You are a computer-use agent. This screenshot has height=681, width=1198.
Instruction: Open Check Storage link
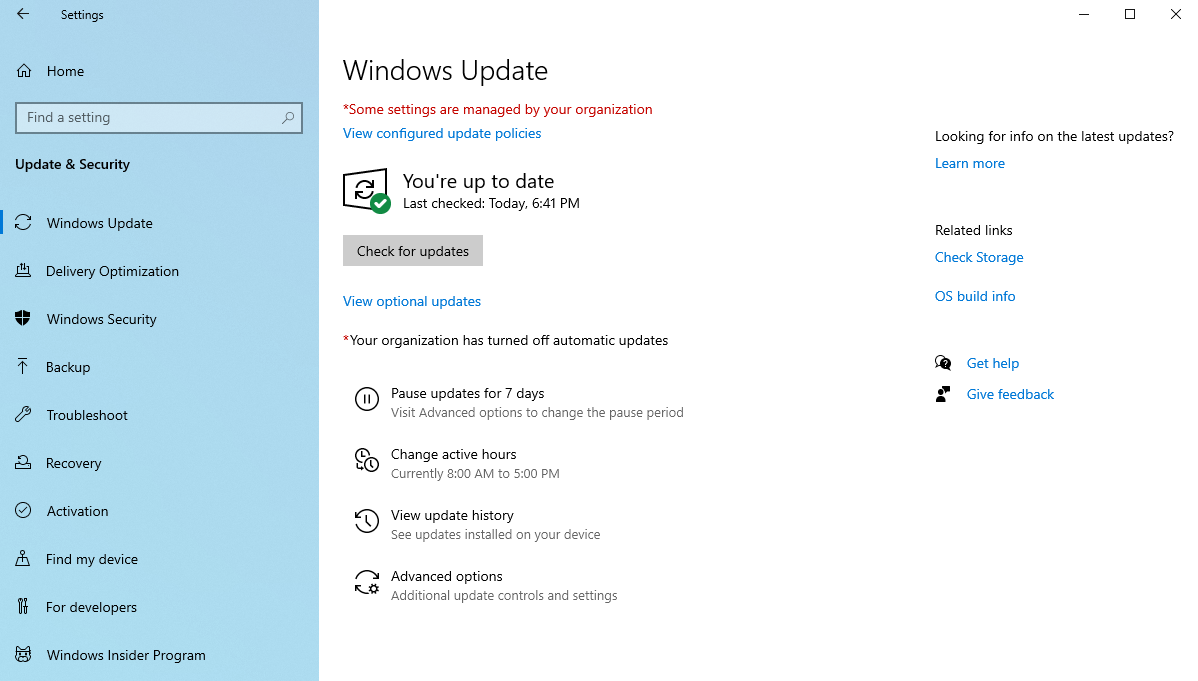tap(979, 257)
